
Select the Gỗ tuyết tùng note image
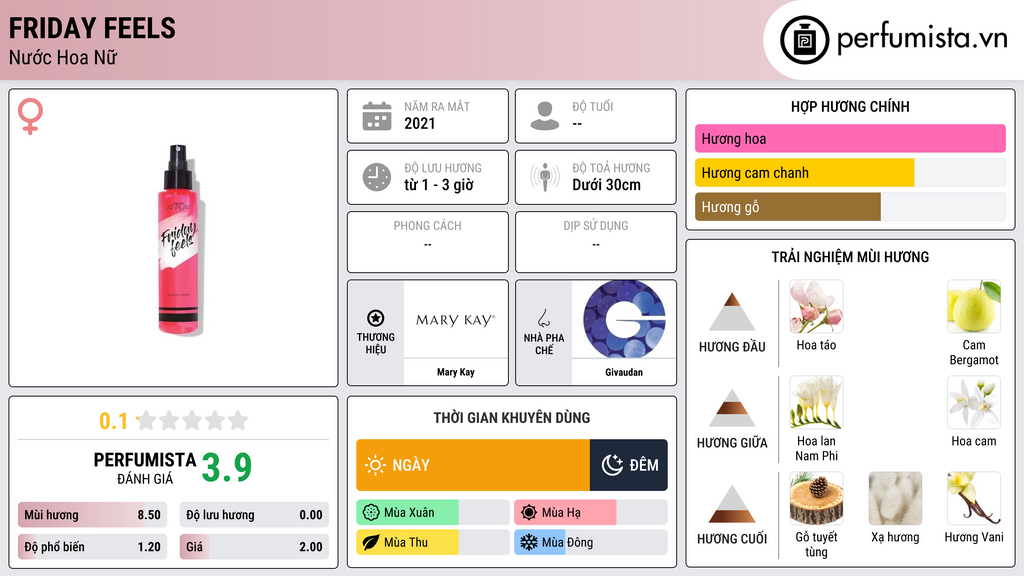pyautogui.click(x=816, y=499)
